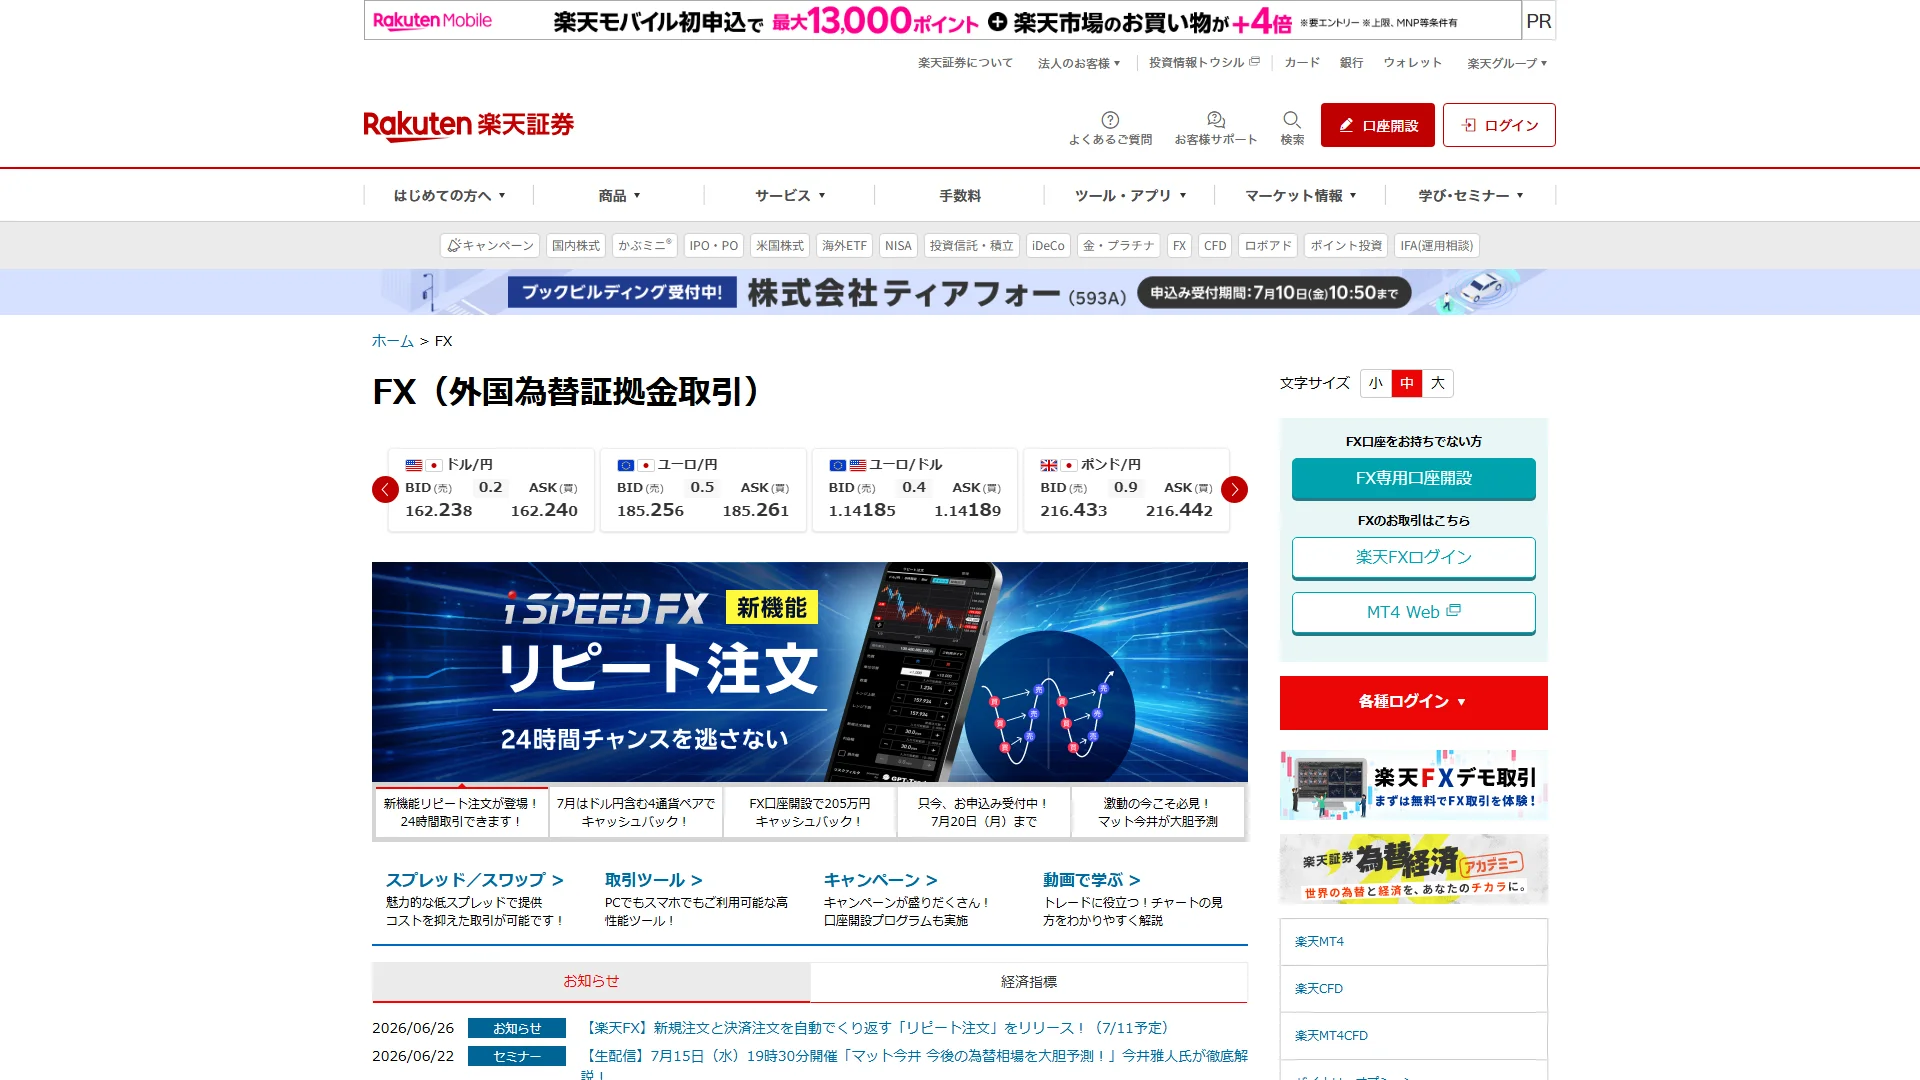The height and width of the screenshot is (1080, 1920).
Task: Open MT4 Web in new window
Action: [x=1413, y=612]
